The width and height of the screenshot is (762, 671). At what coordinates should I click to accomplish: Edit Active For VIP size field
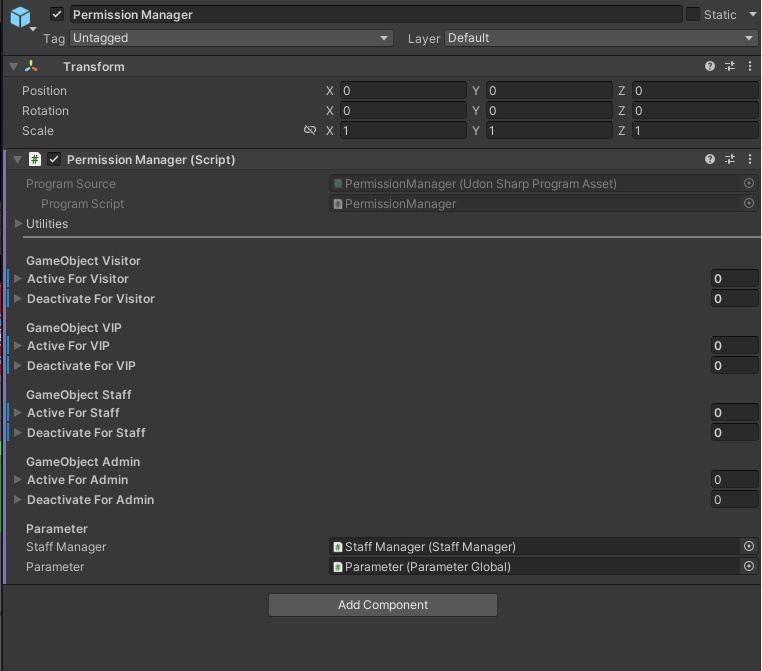tap(734, 345)
